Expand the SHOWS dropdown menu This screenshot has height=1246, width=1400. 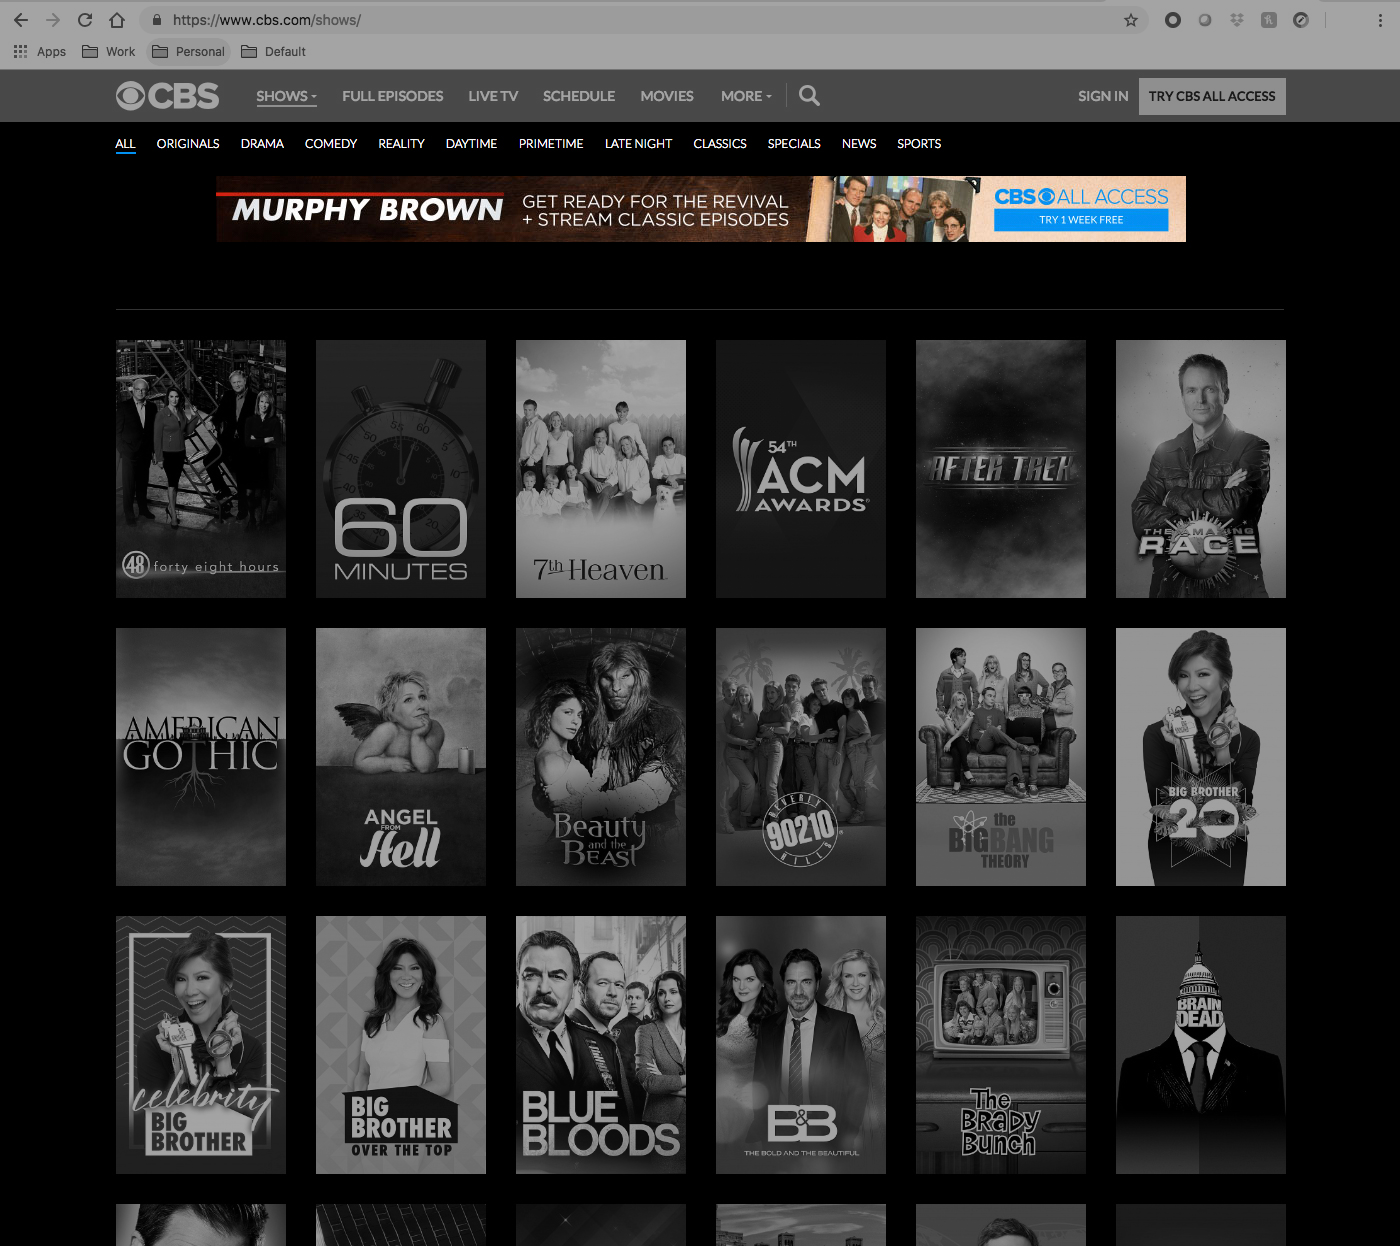[286, 96]
